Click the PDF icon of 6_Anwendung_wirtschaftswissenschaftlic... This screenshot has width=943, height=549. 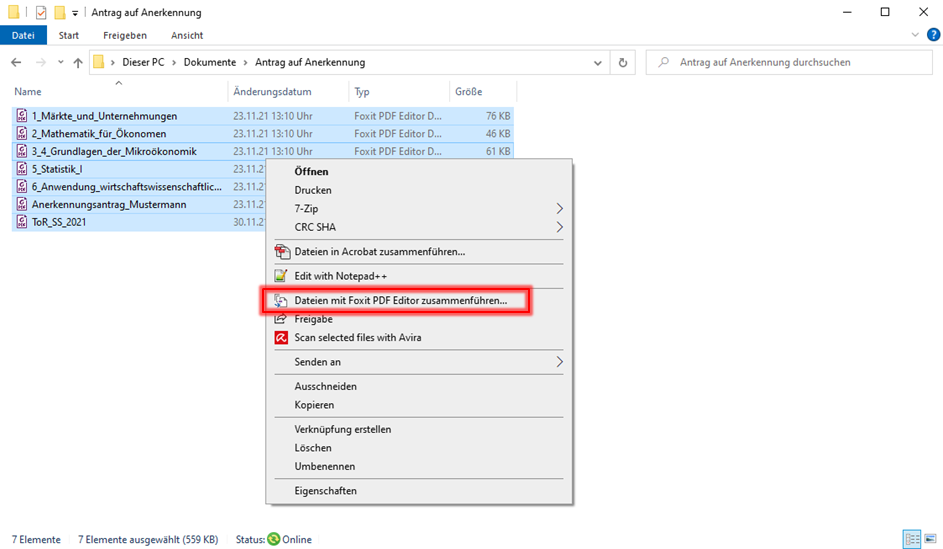22,186
